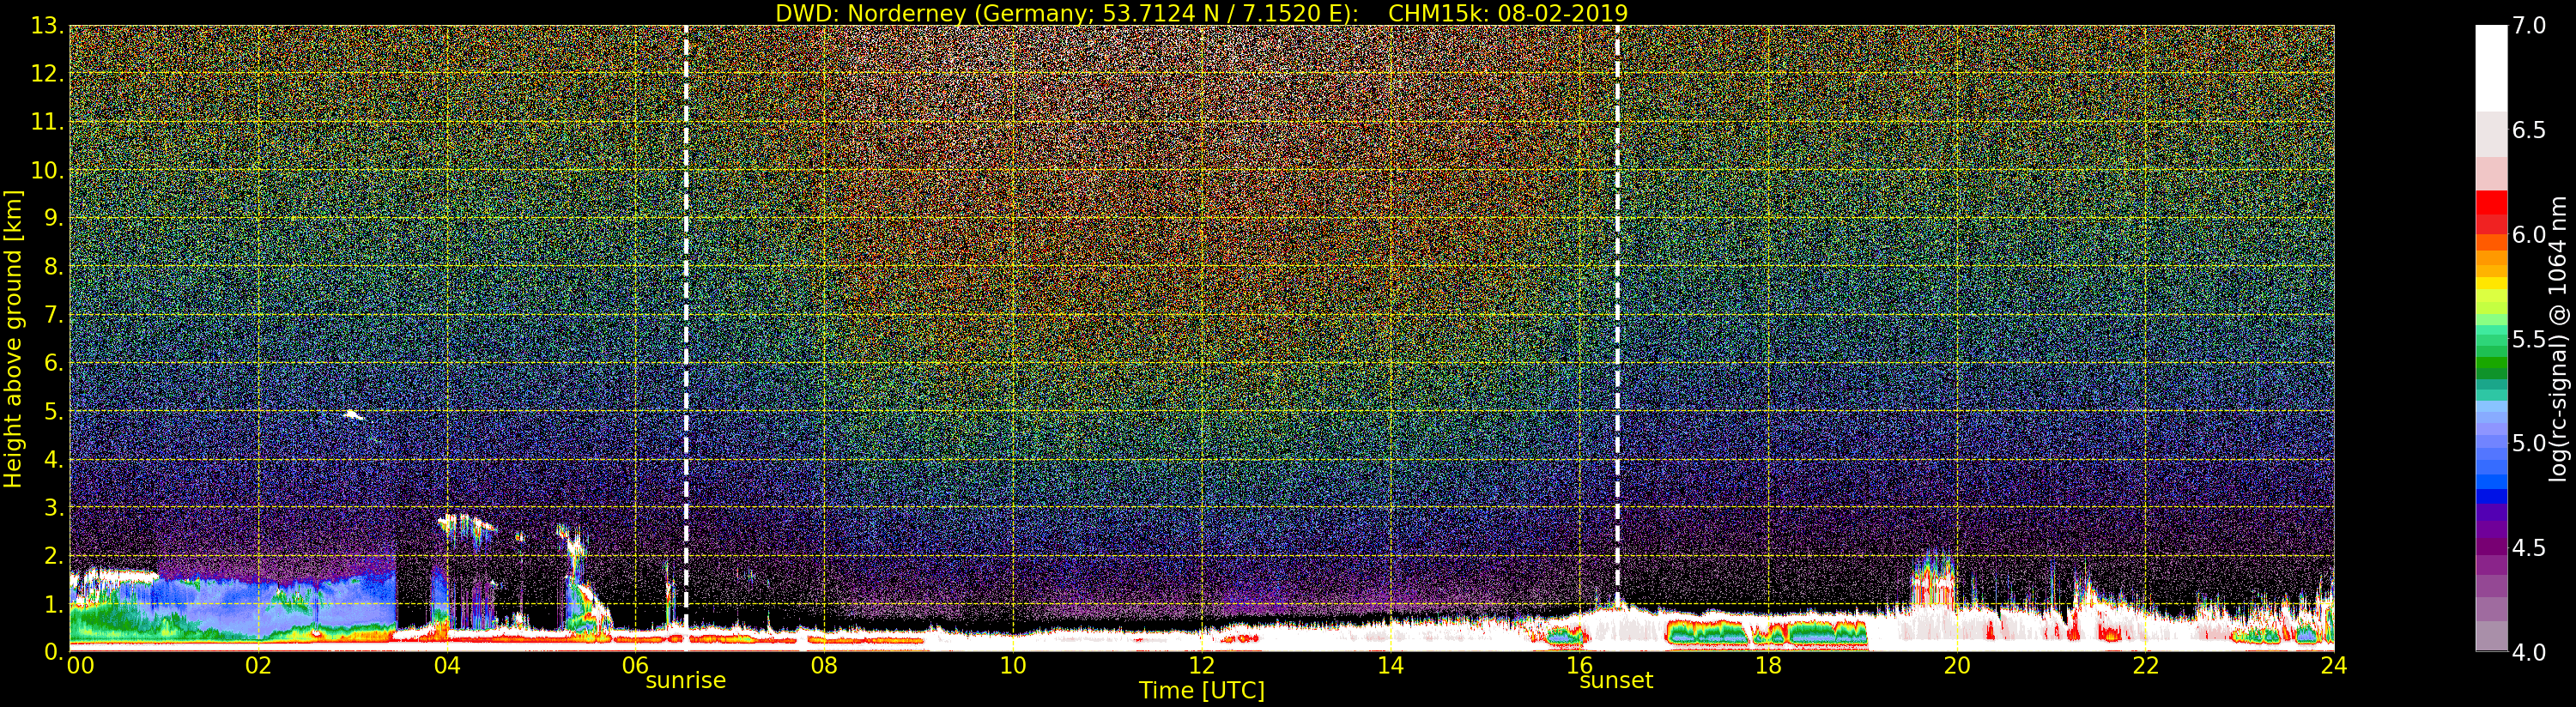The image size is (2576, 707).
Task: Click the colorbar tick value 7.0
Action: 2529,25
